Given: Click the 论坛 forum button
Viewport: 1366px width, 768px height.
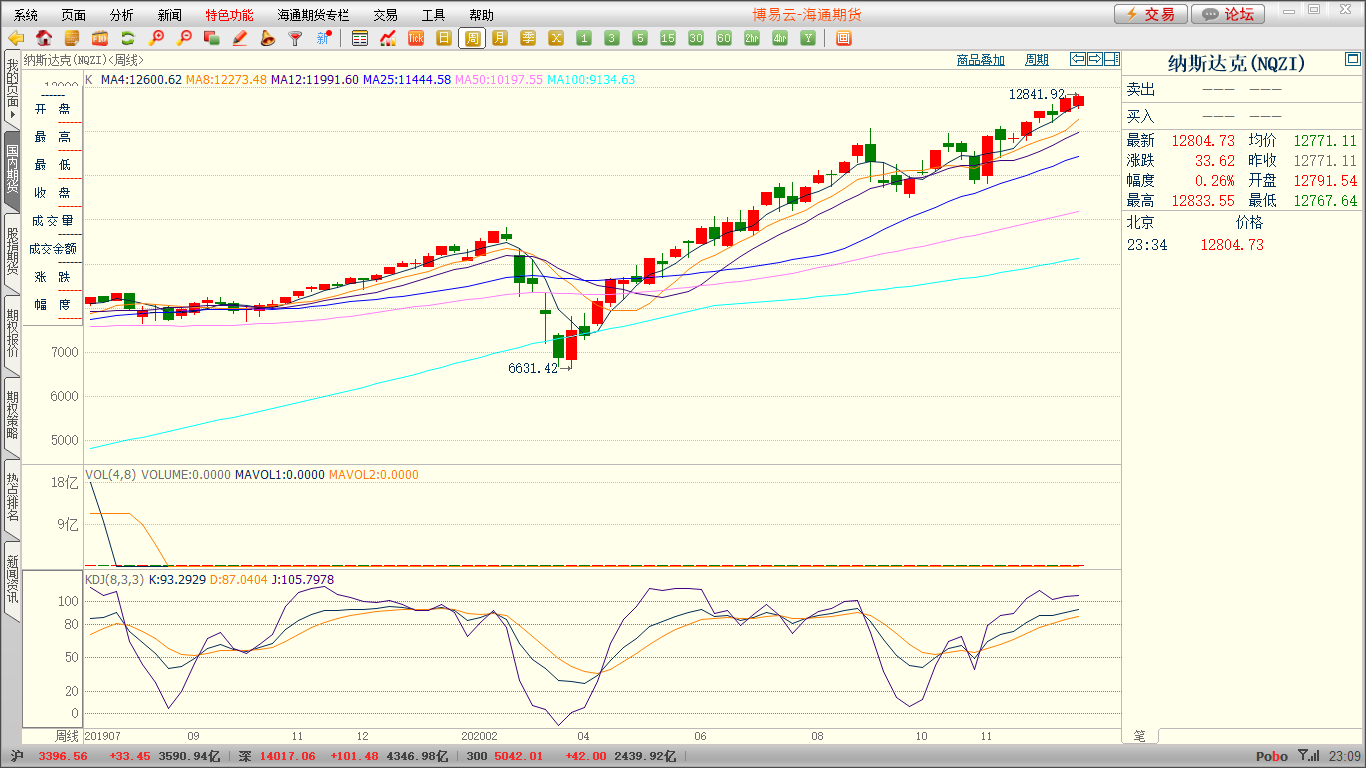Looking at the screenshot, I should [x=1228, y=14].
